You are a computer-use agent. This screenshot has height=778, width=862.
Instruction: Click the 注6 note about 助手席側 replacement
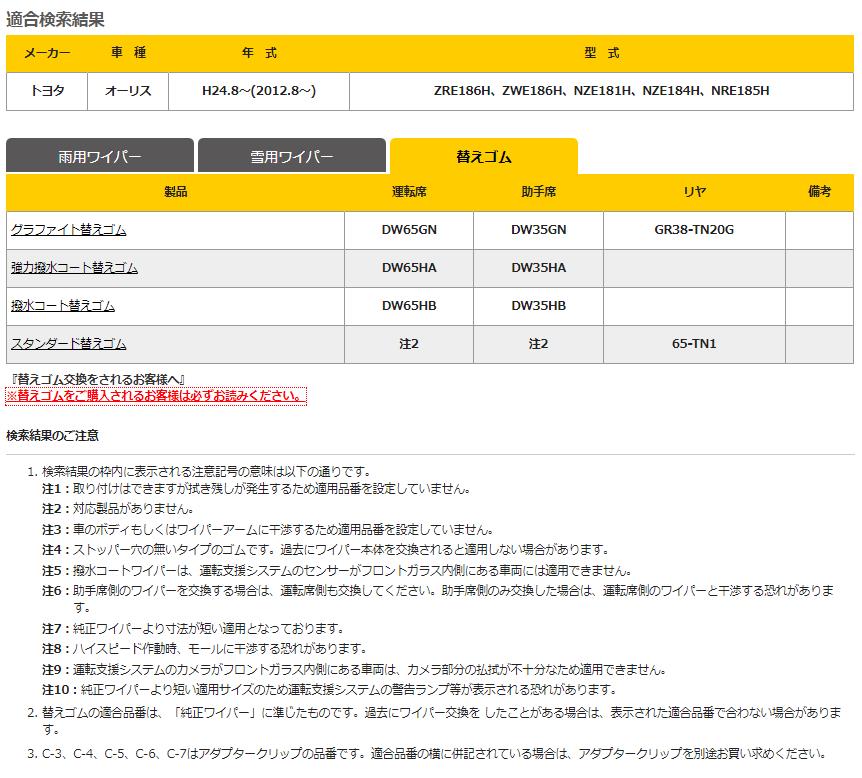[x=438, y=599]
